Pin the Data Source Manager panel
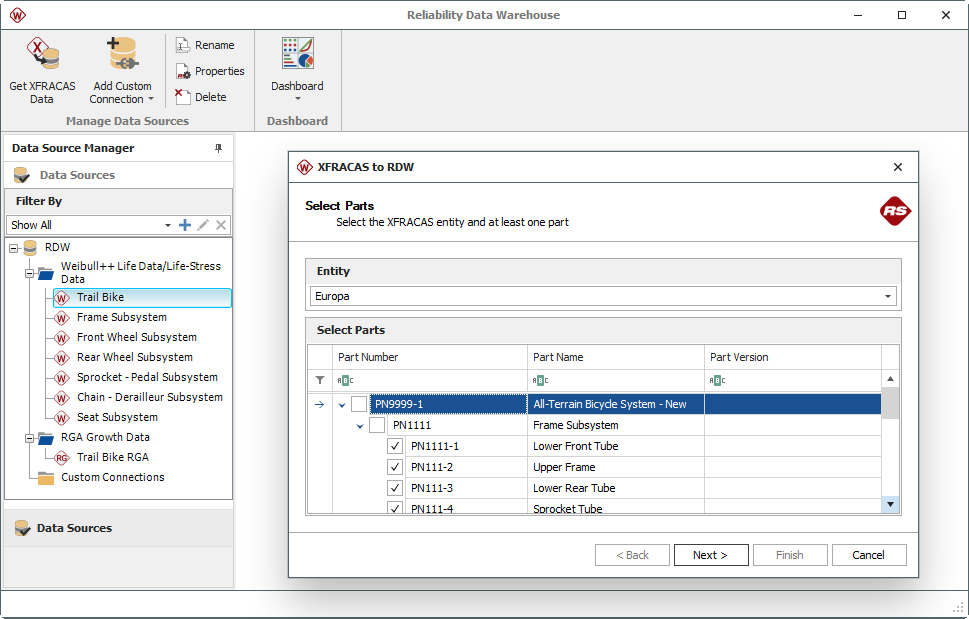The width and height of the screenshot is (969, 619). [219, 148]
